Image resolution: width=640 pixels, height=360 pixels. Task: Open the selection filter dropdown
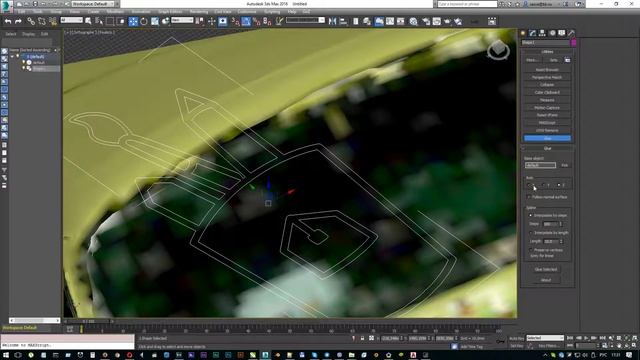(x=71, y=20)
